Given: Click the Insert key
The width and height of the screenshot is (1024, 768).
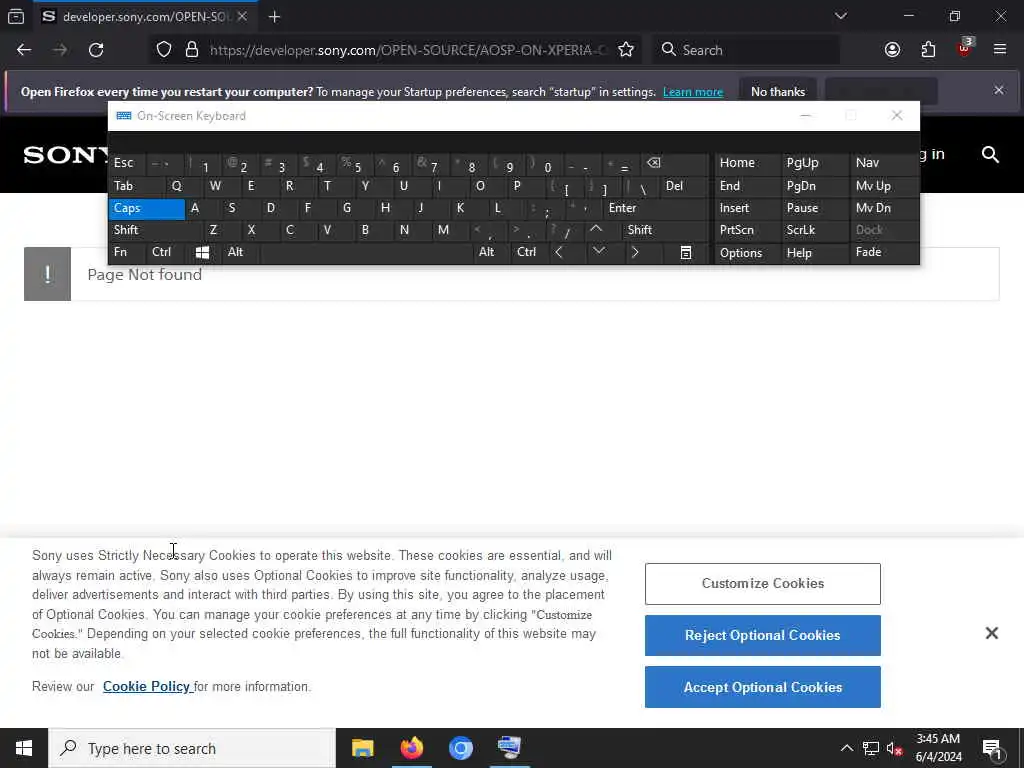Looking at the screenshot, I should [x=747, y=208].
